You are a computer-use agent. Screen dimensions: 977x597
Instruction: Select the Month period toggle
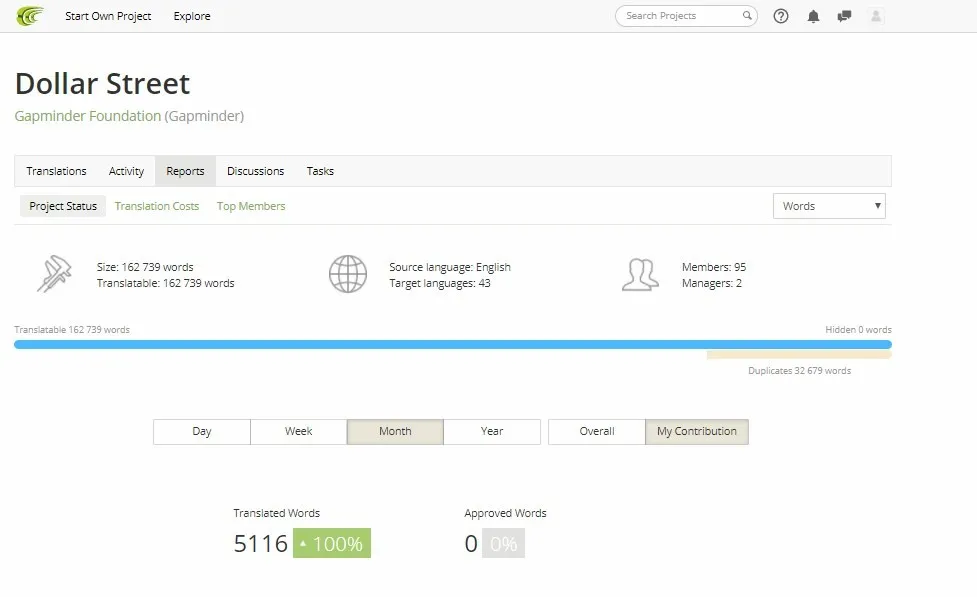(395, 431)
